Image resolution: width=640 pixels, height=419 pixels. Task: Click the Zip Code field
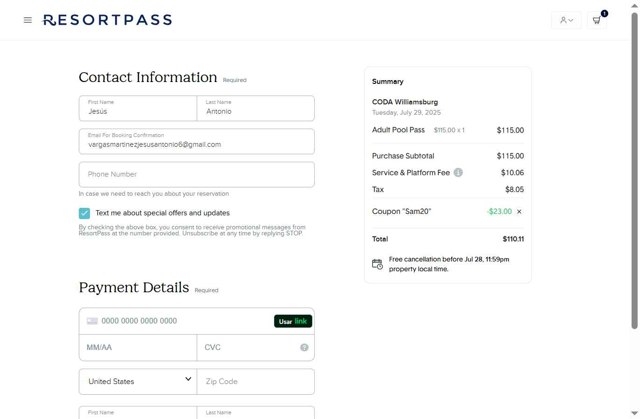(x=256, y=381)
